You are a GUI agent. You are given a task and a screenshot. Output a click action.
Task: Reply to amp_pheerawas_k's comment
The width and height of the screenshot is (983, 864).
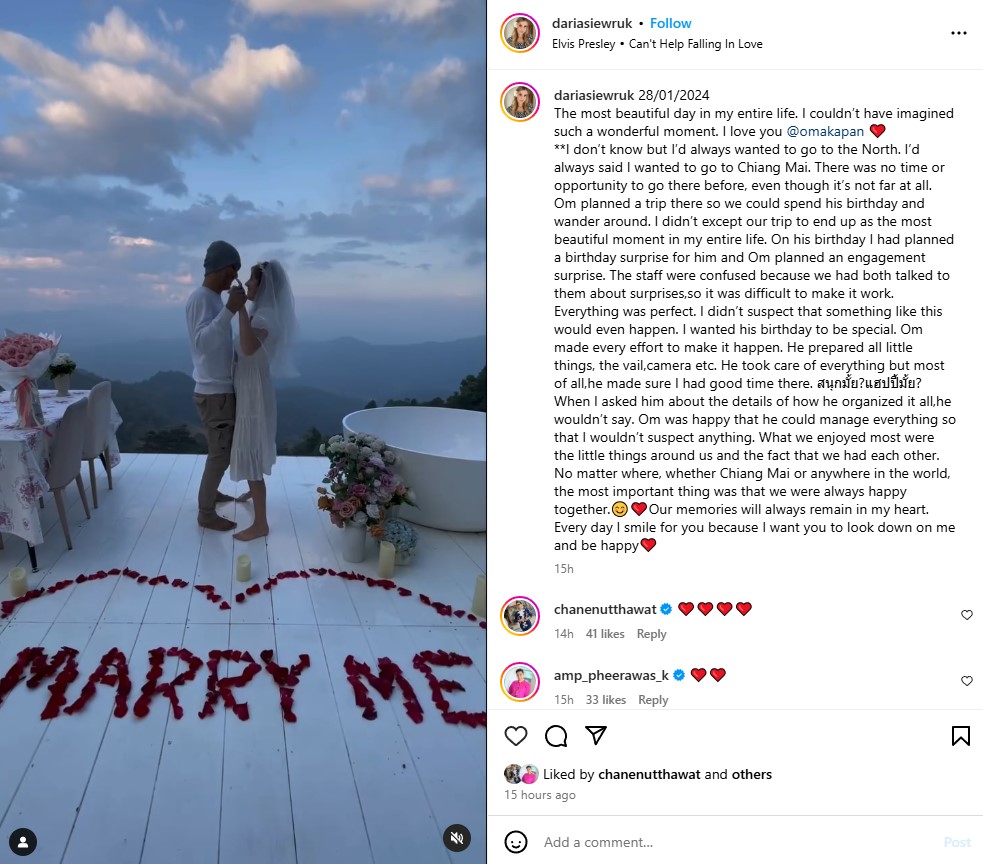point(653,700)
